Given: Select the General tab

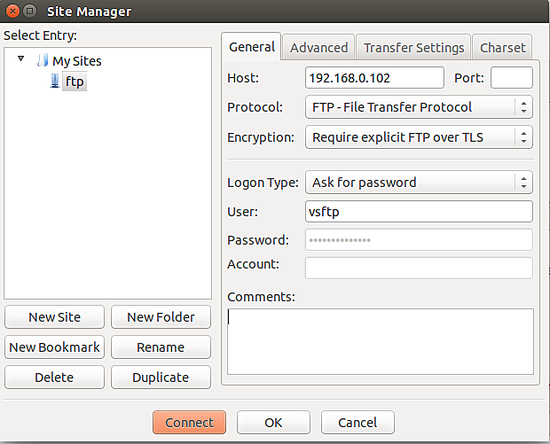Looking at the screenshot, I should click(x=251, y=47).
